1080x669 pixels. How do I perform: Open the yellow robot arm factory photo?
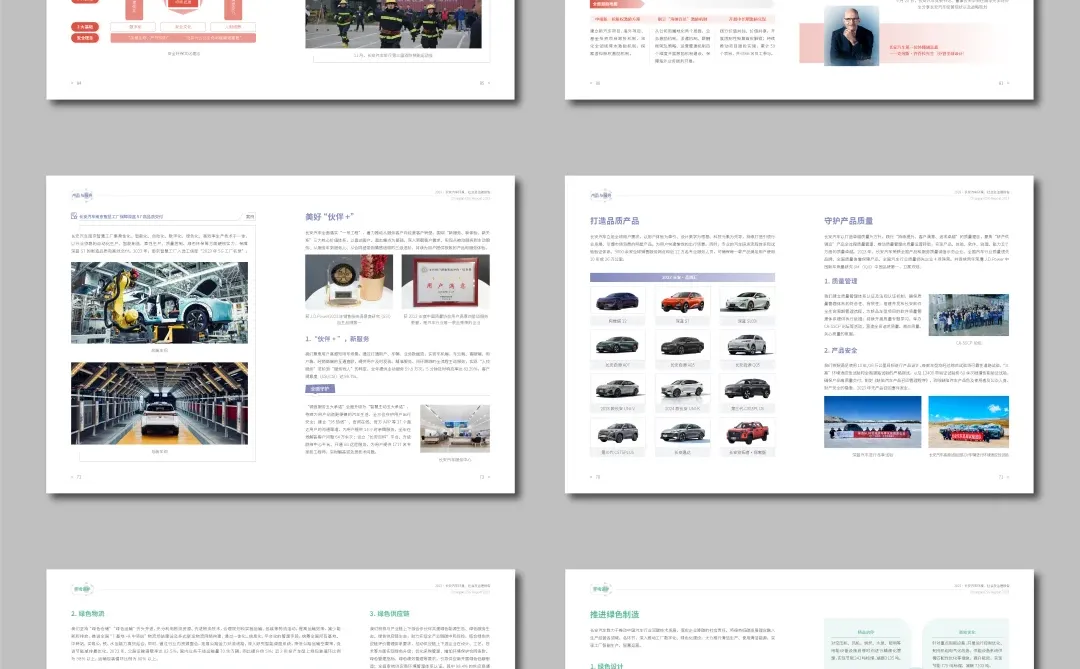click(159, 302)
